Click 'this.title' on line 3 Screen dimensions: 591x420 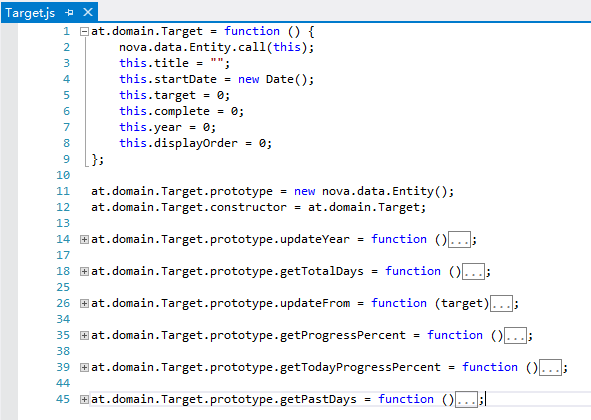click(154, 63)
